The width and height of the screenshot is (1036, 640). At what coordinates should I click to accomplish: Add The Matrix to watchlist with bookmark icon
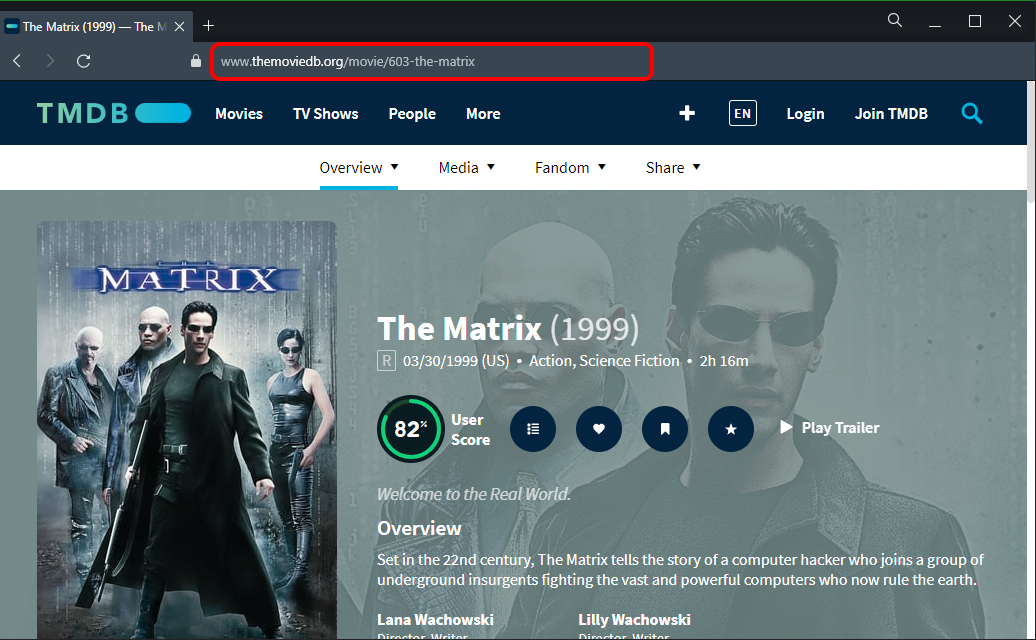665,429
